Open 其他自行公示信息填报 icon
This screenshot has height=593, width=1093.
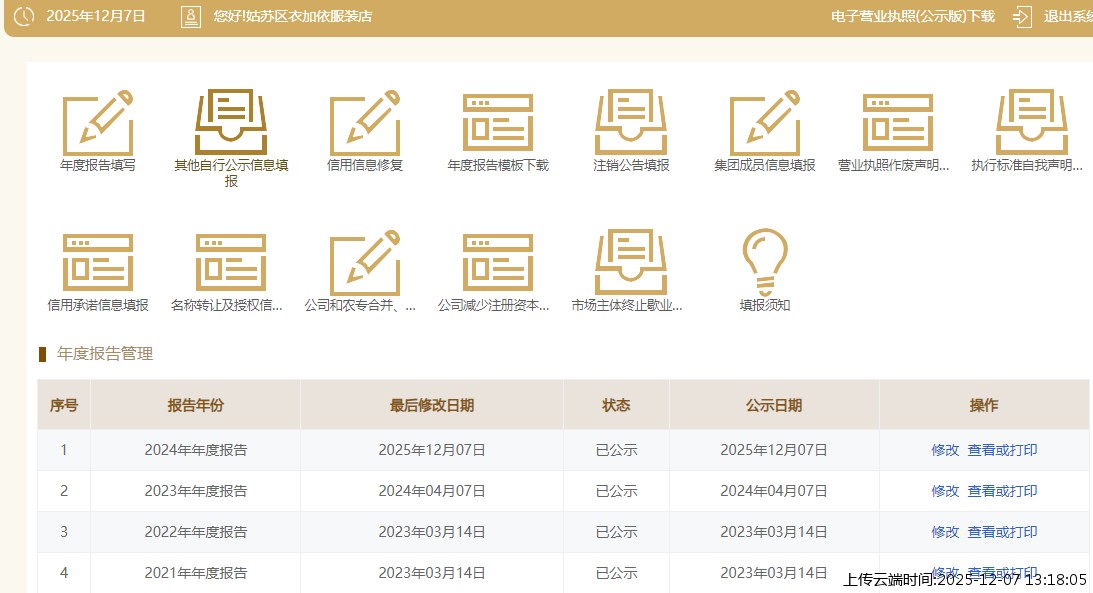[x=231, y=124]
